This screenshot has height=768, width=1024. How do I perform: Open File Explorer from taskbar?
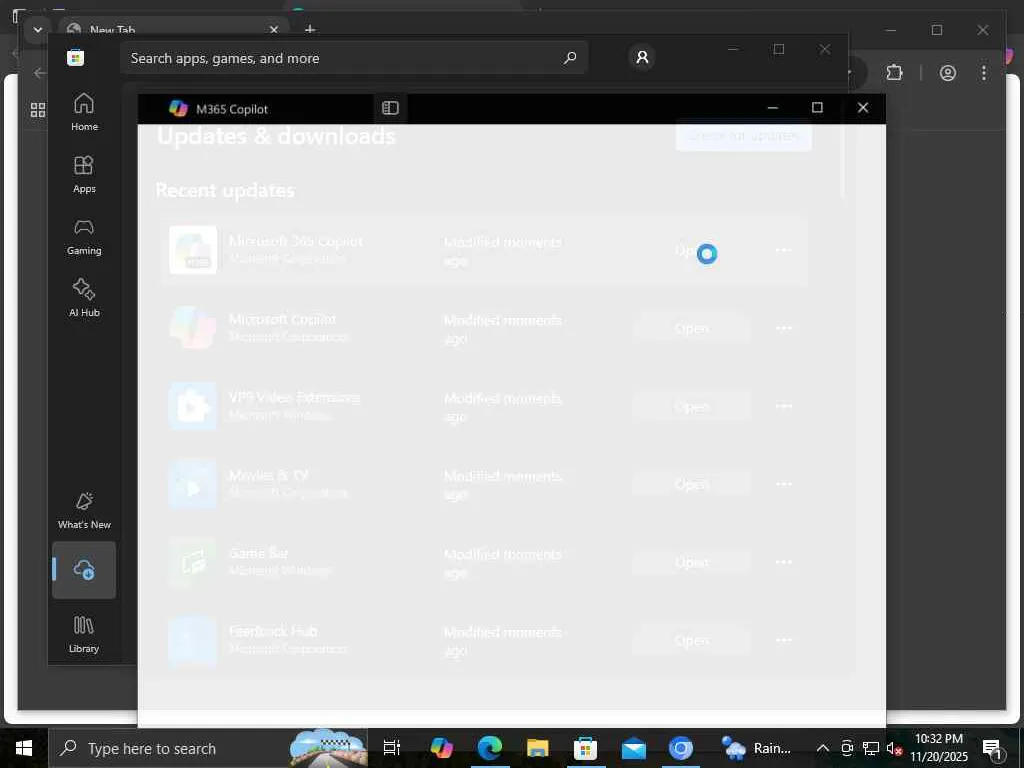pyautogui.click(x=537, y=748)
